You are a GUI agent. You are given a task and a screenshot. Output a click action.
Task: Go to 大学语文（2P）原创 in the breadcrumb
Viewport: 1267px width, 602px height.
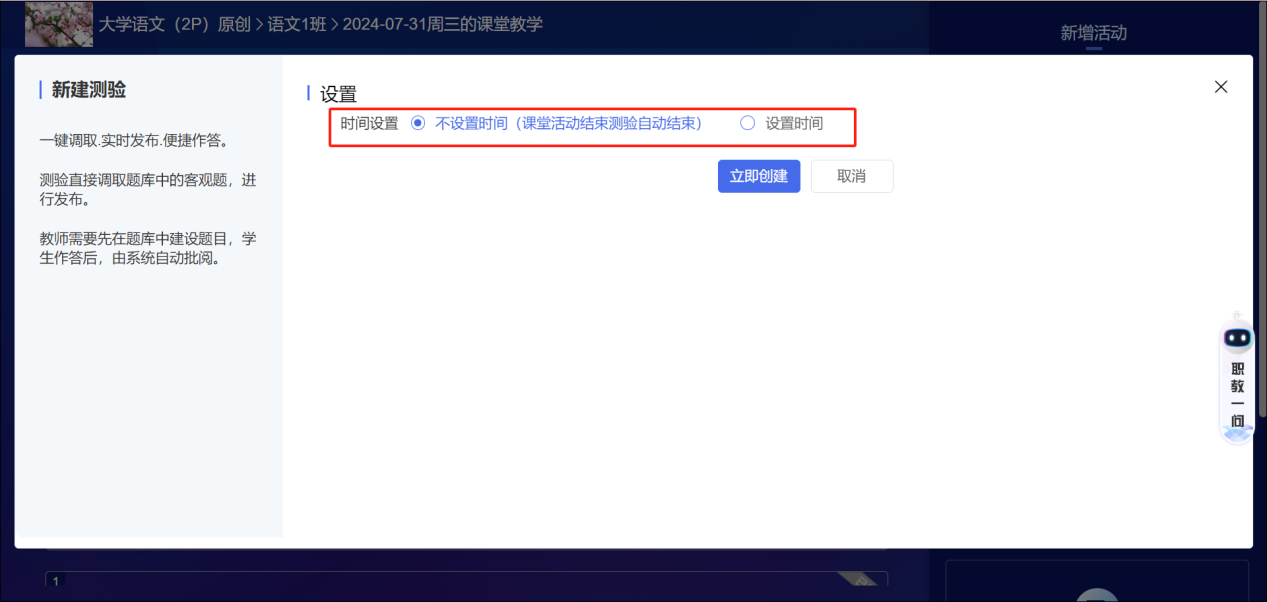[174, 24]
